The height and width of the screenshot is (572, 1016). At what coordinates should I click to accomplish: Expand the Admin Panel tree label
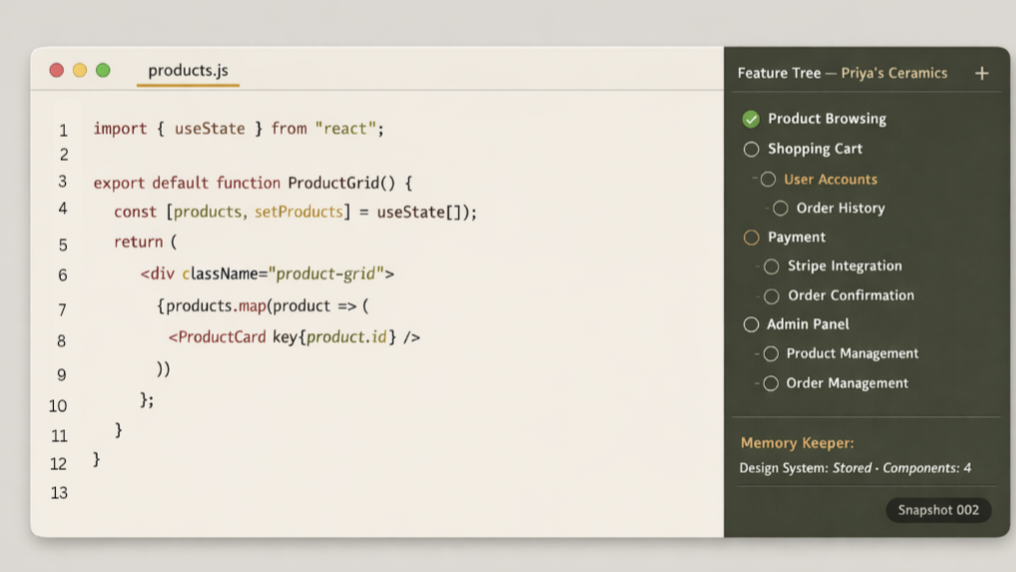808,324
